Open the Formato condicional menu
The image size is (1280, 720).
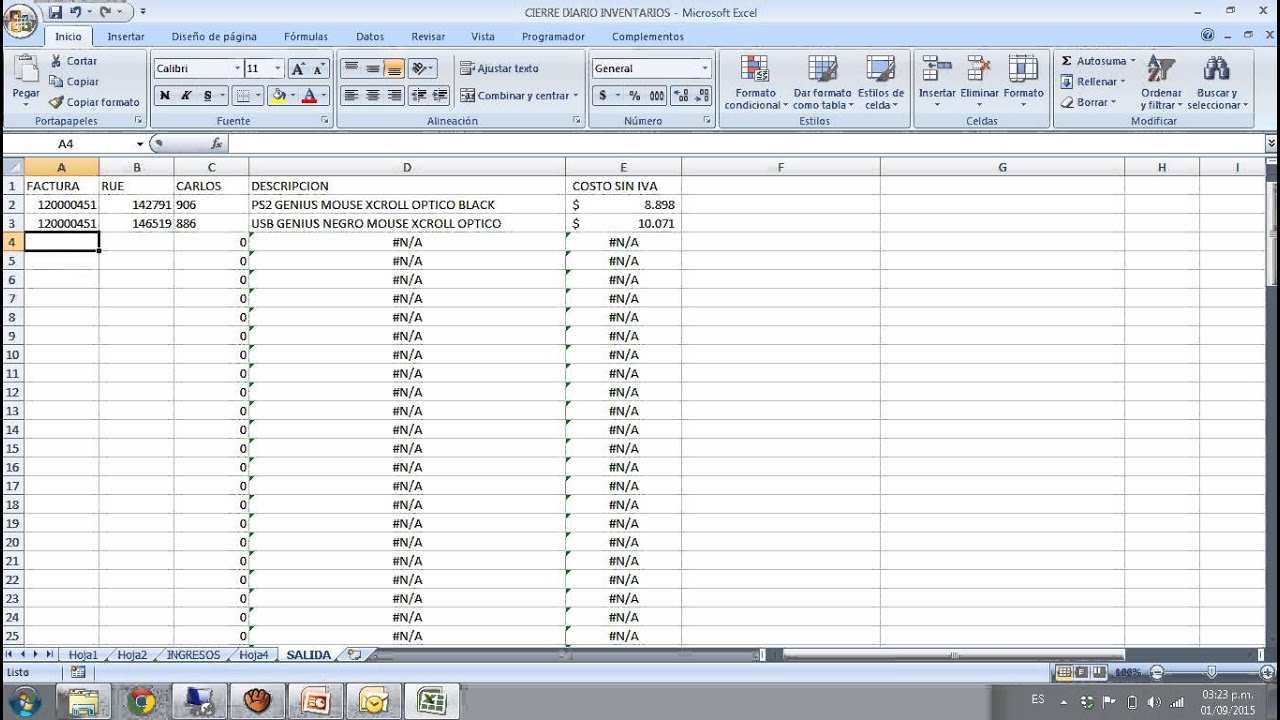756,82
